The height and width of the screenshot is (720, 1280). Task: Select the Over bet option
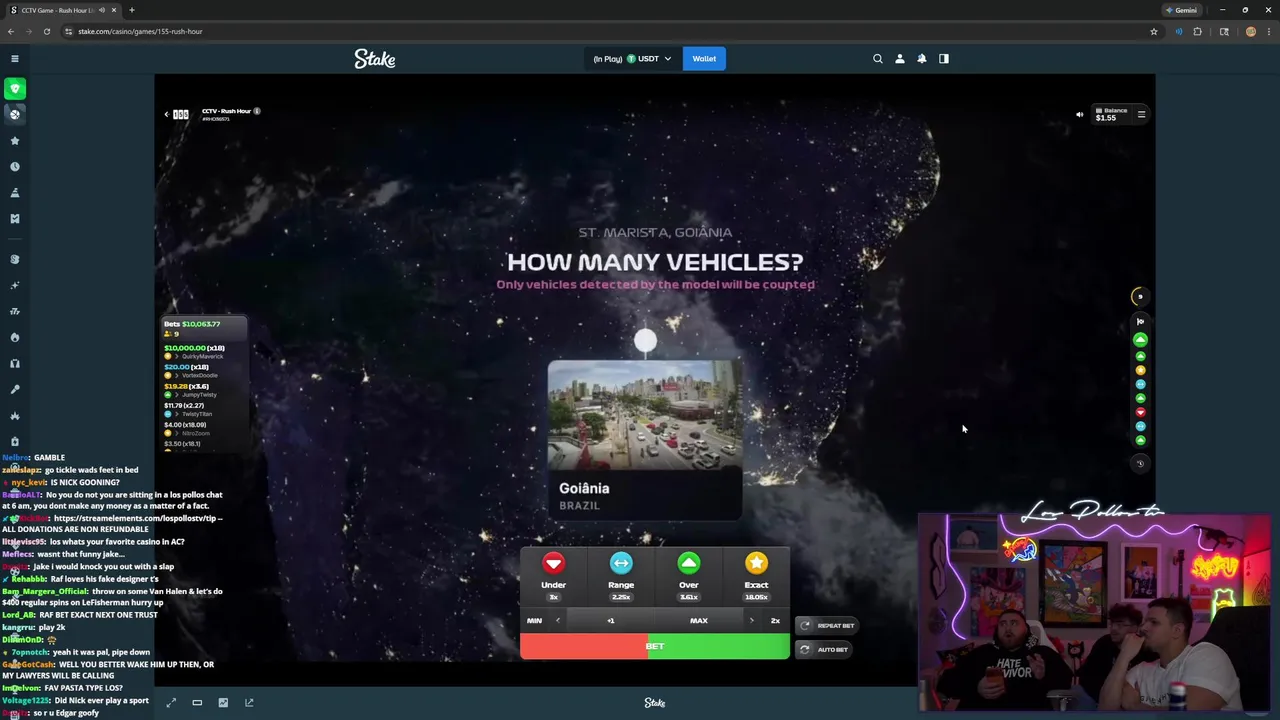[x=689, y=576]
